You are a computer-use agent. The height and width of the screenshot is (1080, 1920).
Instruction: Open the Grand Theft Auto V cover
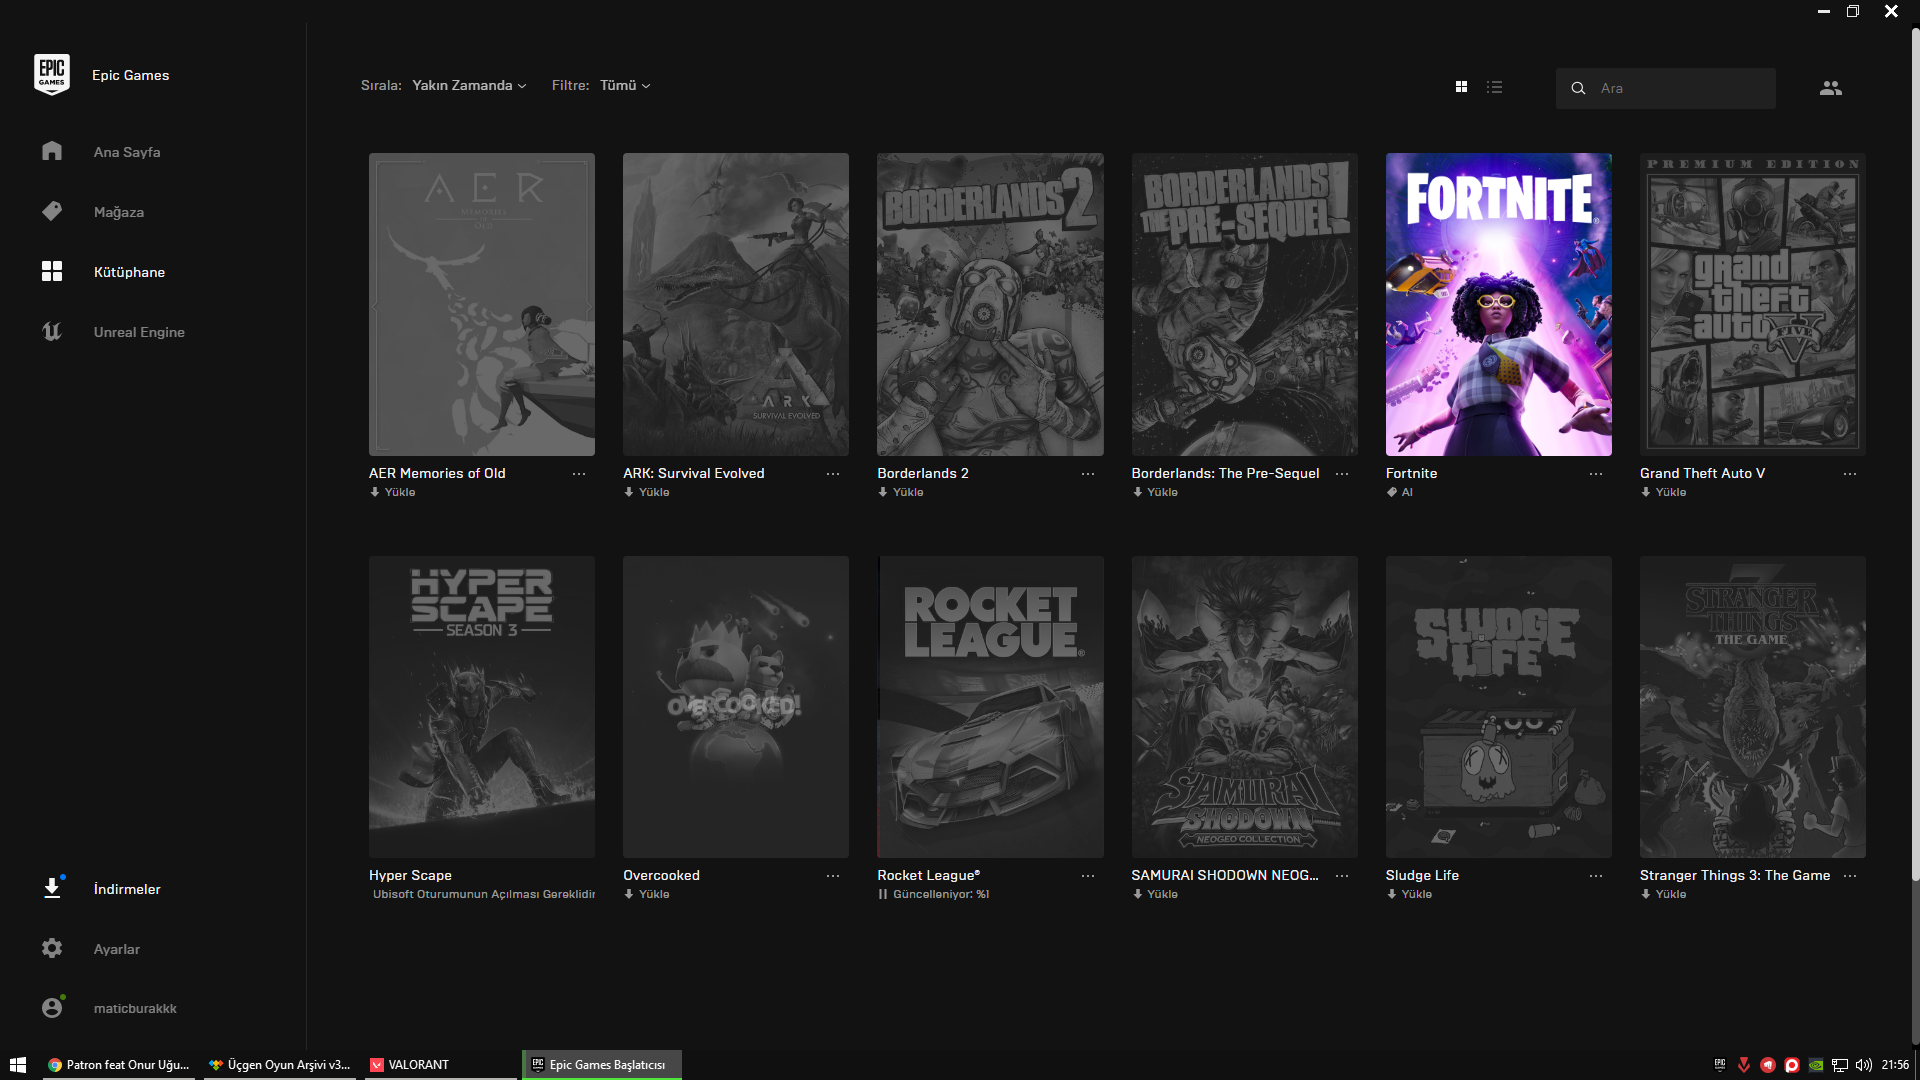point(1752,304)
